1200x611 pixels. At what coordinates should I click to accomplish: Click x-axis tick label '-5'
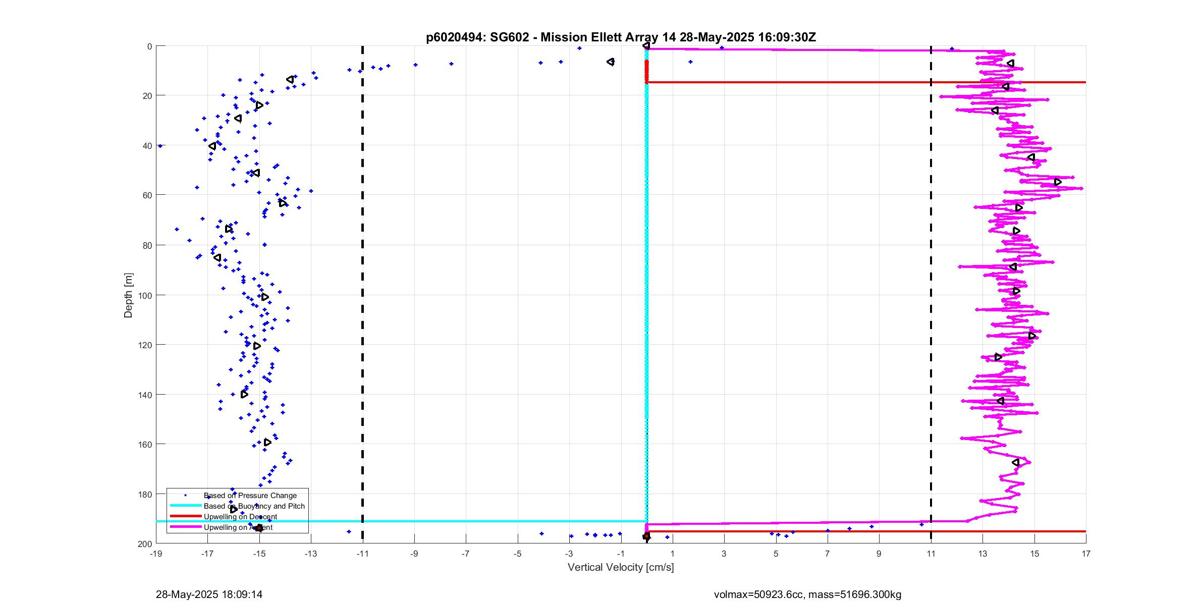click(518, 553)
